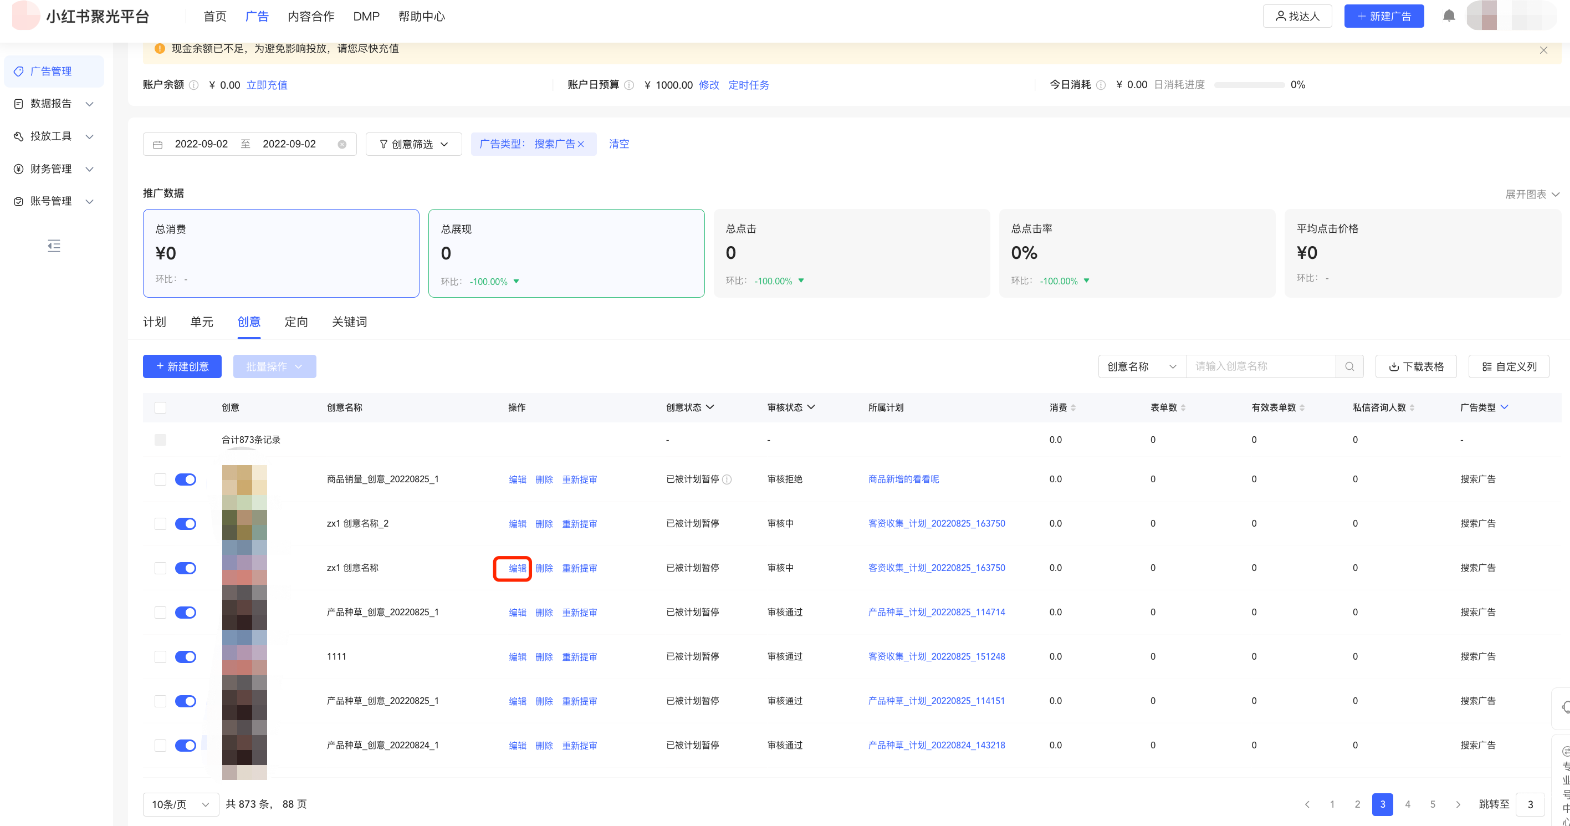Open the 创意筛选 dropdown
This screenshot has height=826, width=1570.
pos(413,144)
